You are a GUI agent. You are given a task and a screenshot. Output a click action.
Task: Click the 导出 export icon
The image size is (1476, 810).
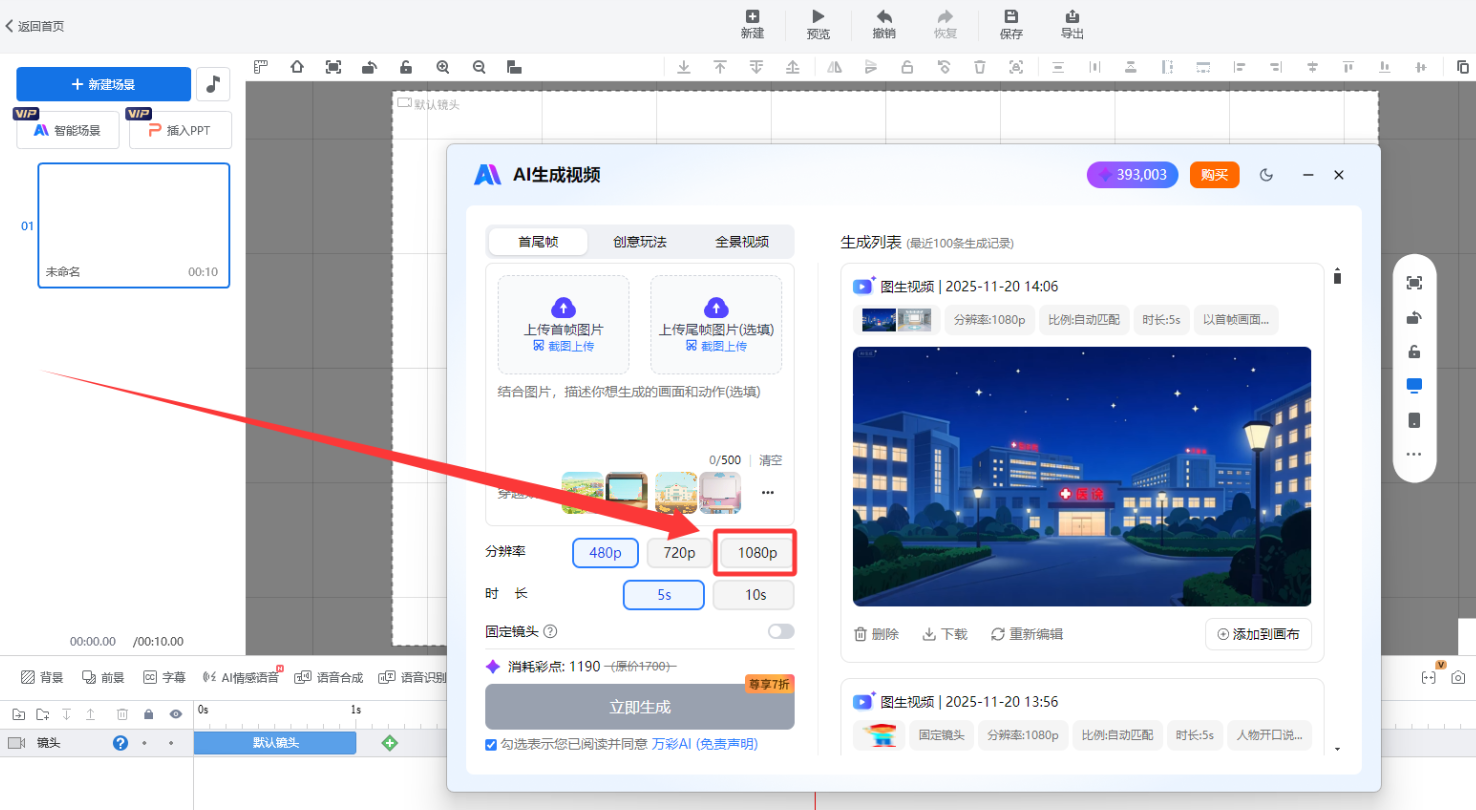[1072, 17]
